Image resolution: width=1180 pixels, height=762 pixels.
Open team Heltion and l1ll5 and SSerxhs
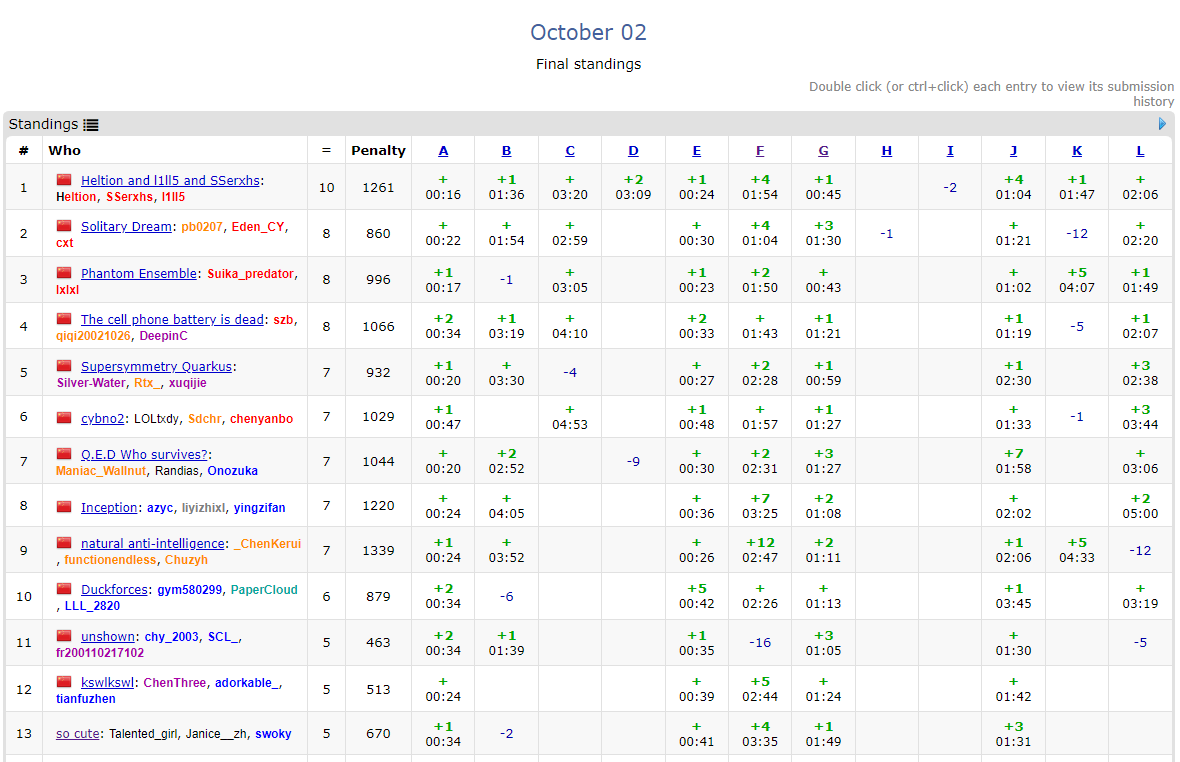170,181
